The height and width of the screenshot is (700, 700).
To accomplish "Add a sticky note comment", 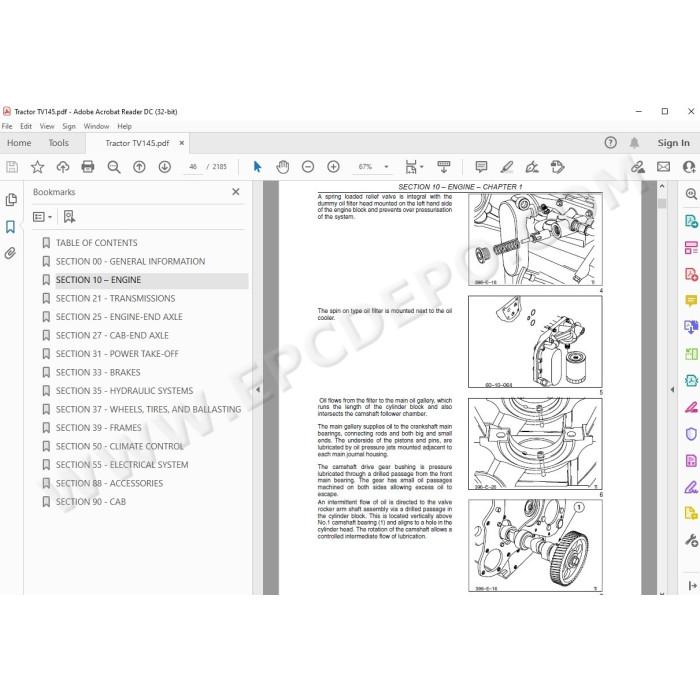I will click(x=481, y=167).
